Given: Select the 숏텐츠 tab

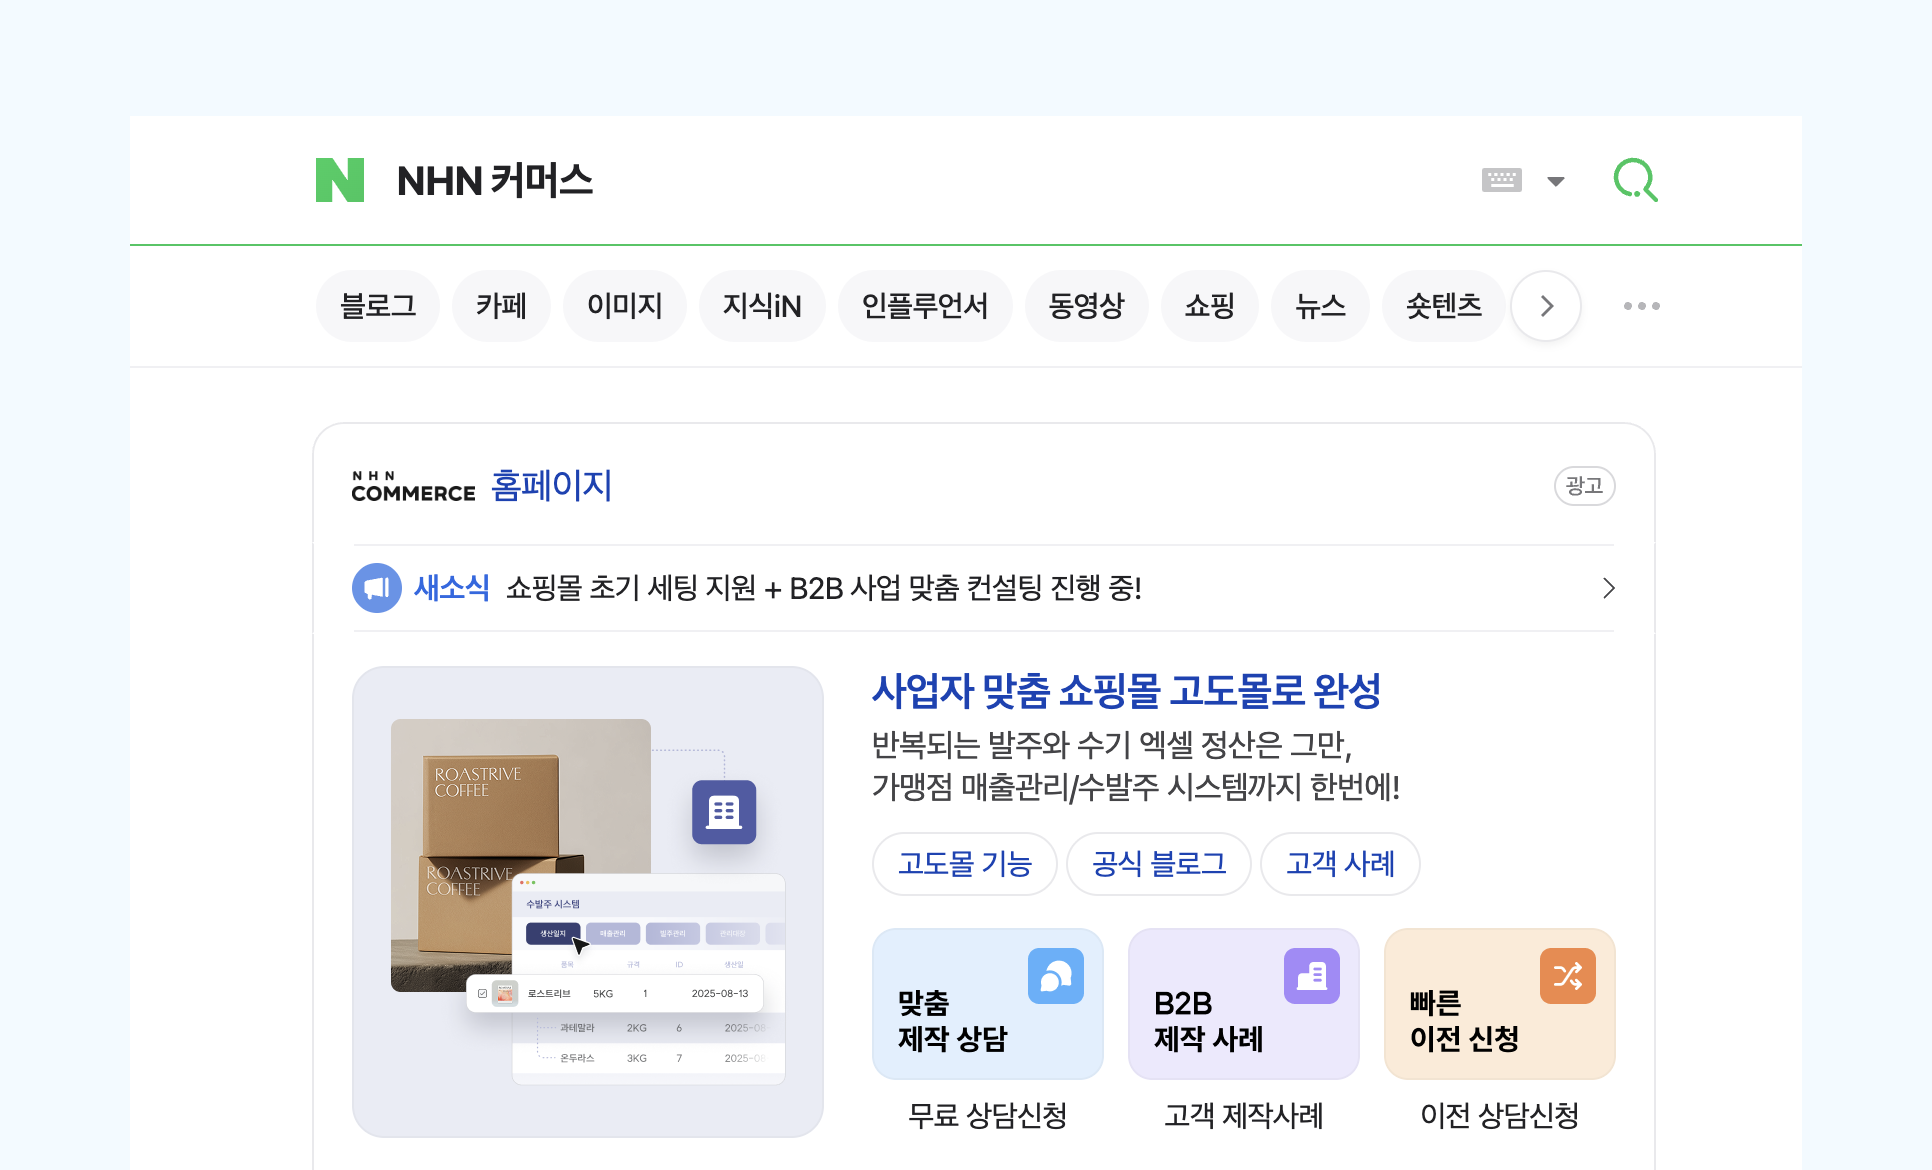Looking at the screenshot, I should point(1444,306).
